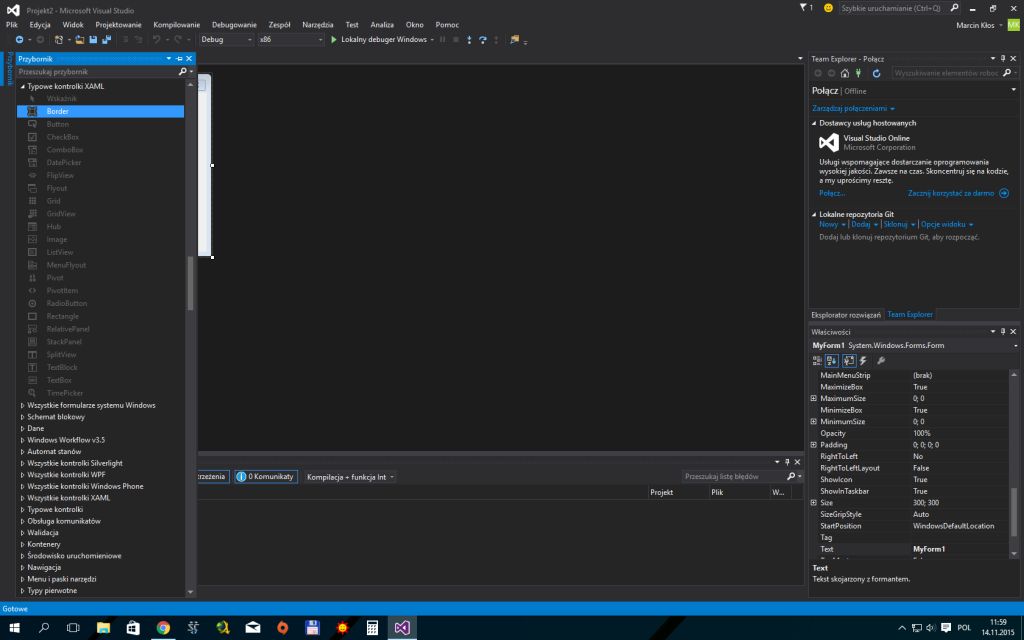Expand the Size property in Properties
The image size is (1024, 640).
815,503
